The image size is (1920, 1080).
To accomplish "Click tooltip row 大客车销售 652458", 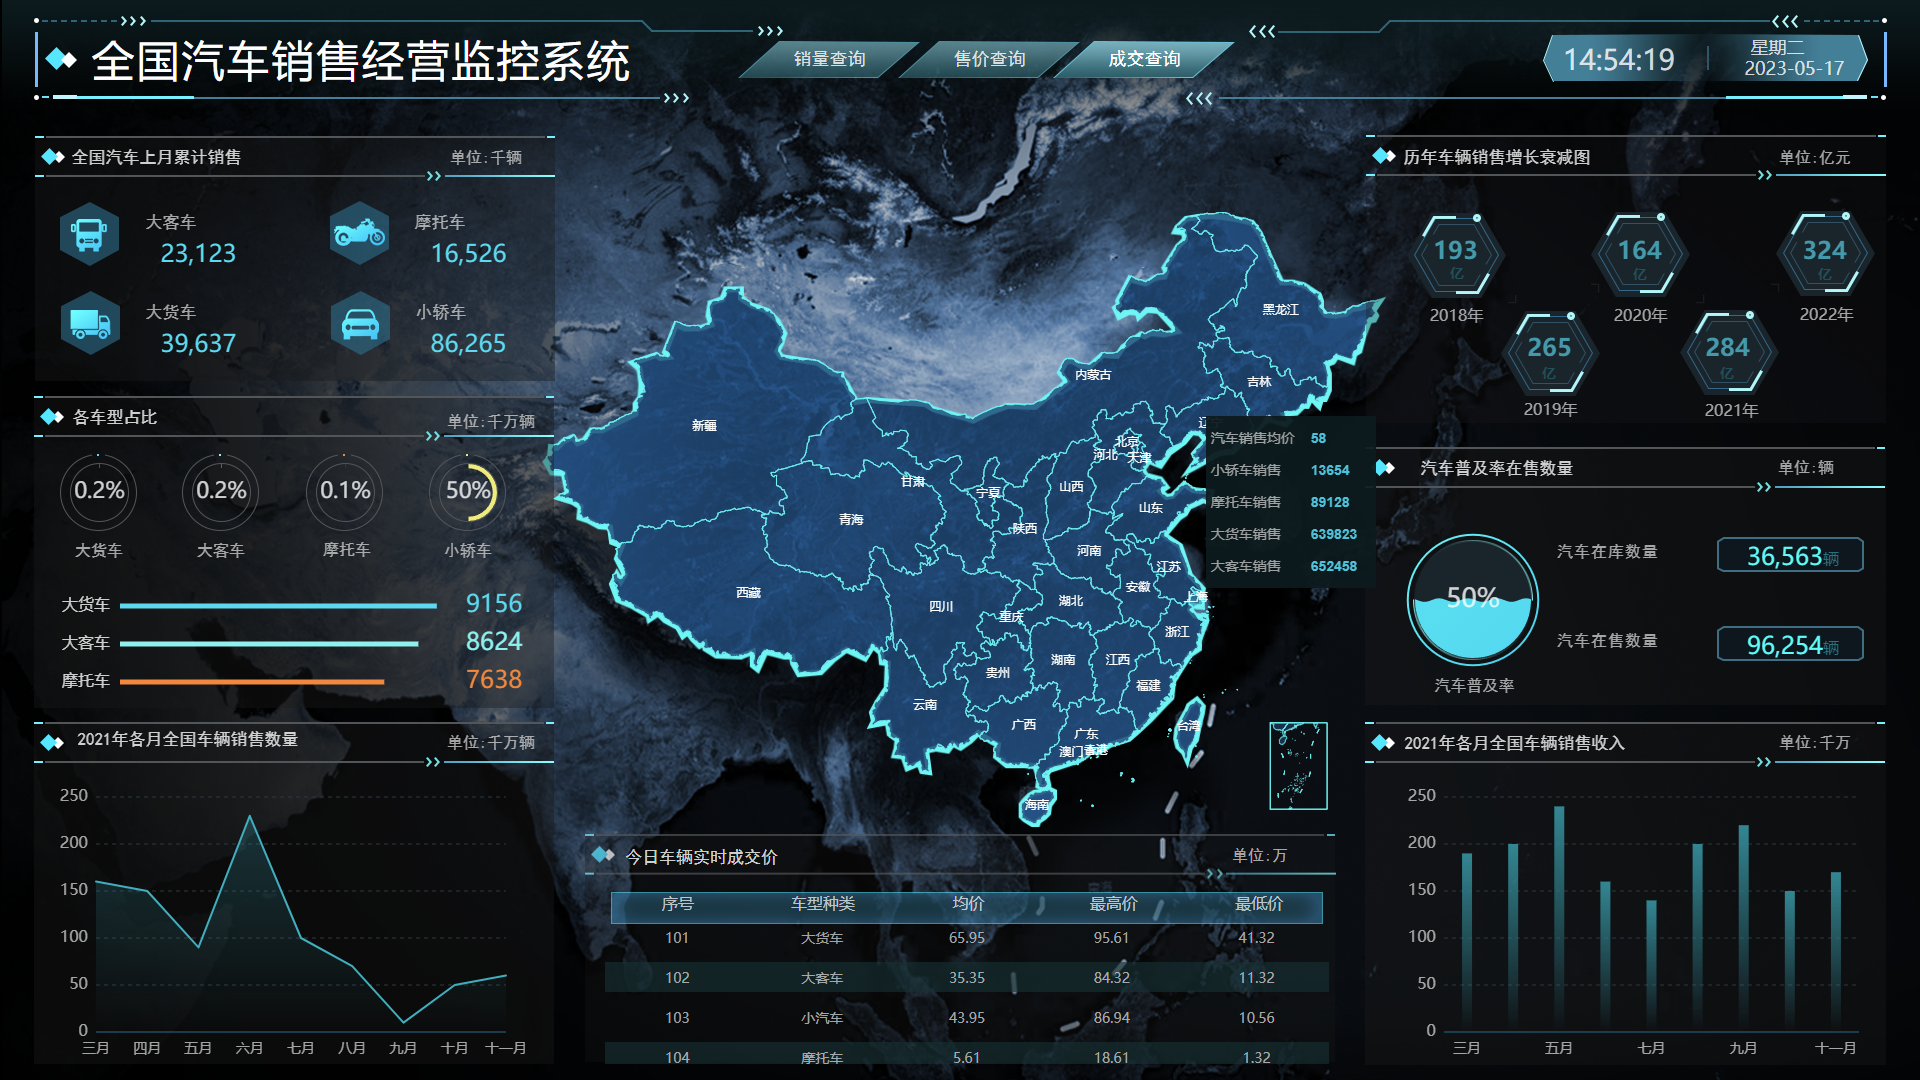I will (1285, 566).
